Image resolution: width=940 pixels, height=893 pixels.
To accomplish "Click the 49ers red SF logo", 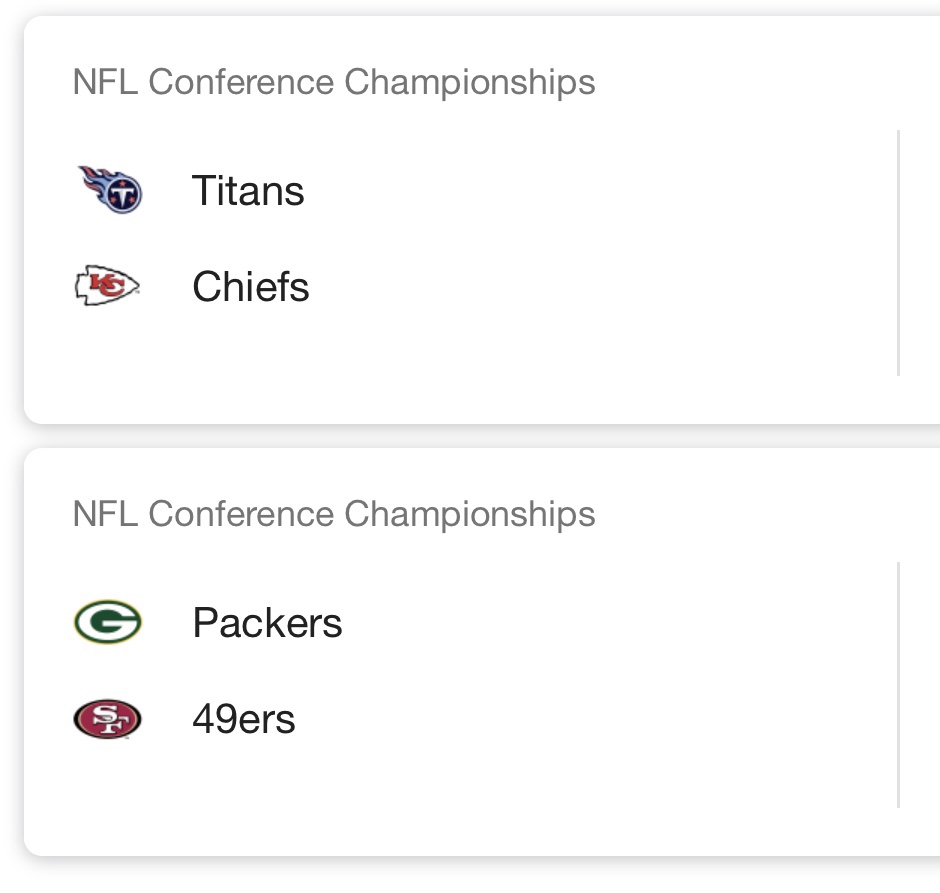I will click(x=108, y=719).
